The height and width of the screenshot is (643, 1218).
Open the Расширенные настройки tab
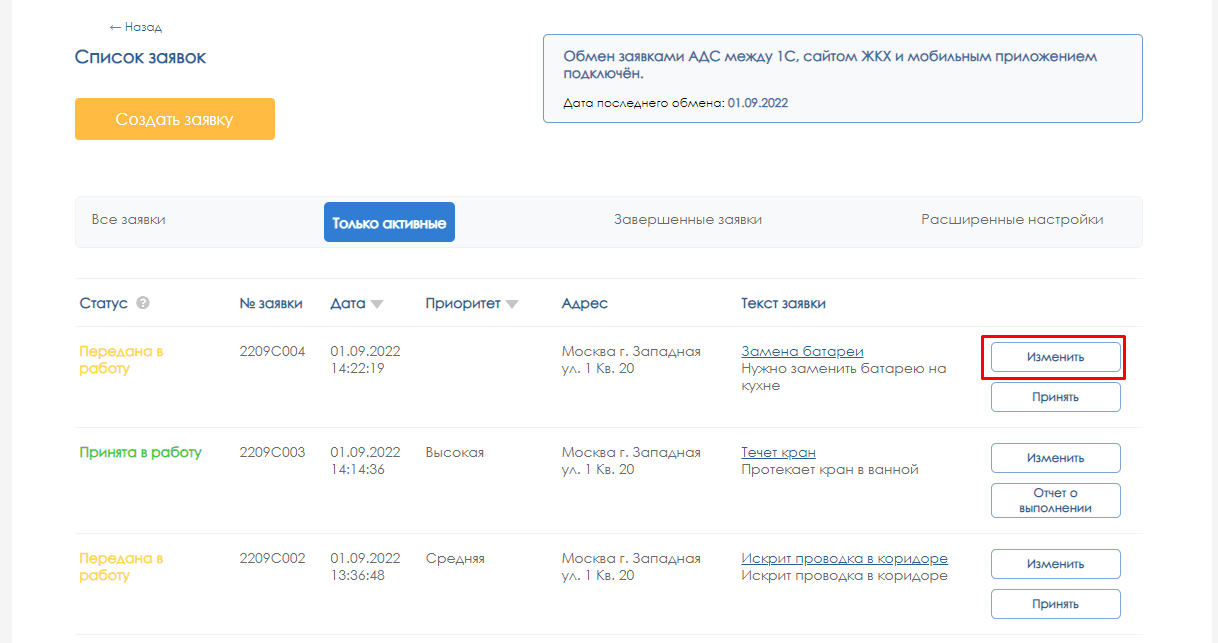point(1012,220)
